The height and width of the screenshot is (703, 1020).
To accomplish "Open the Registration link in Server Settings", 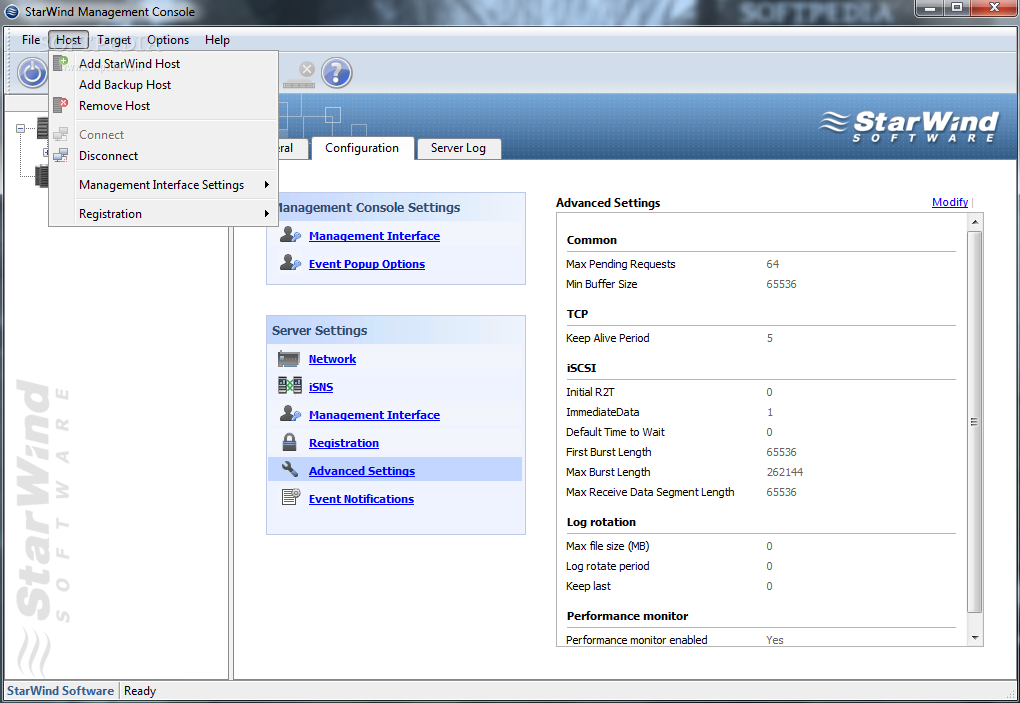I will point(343,442).
